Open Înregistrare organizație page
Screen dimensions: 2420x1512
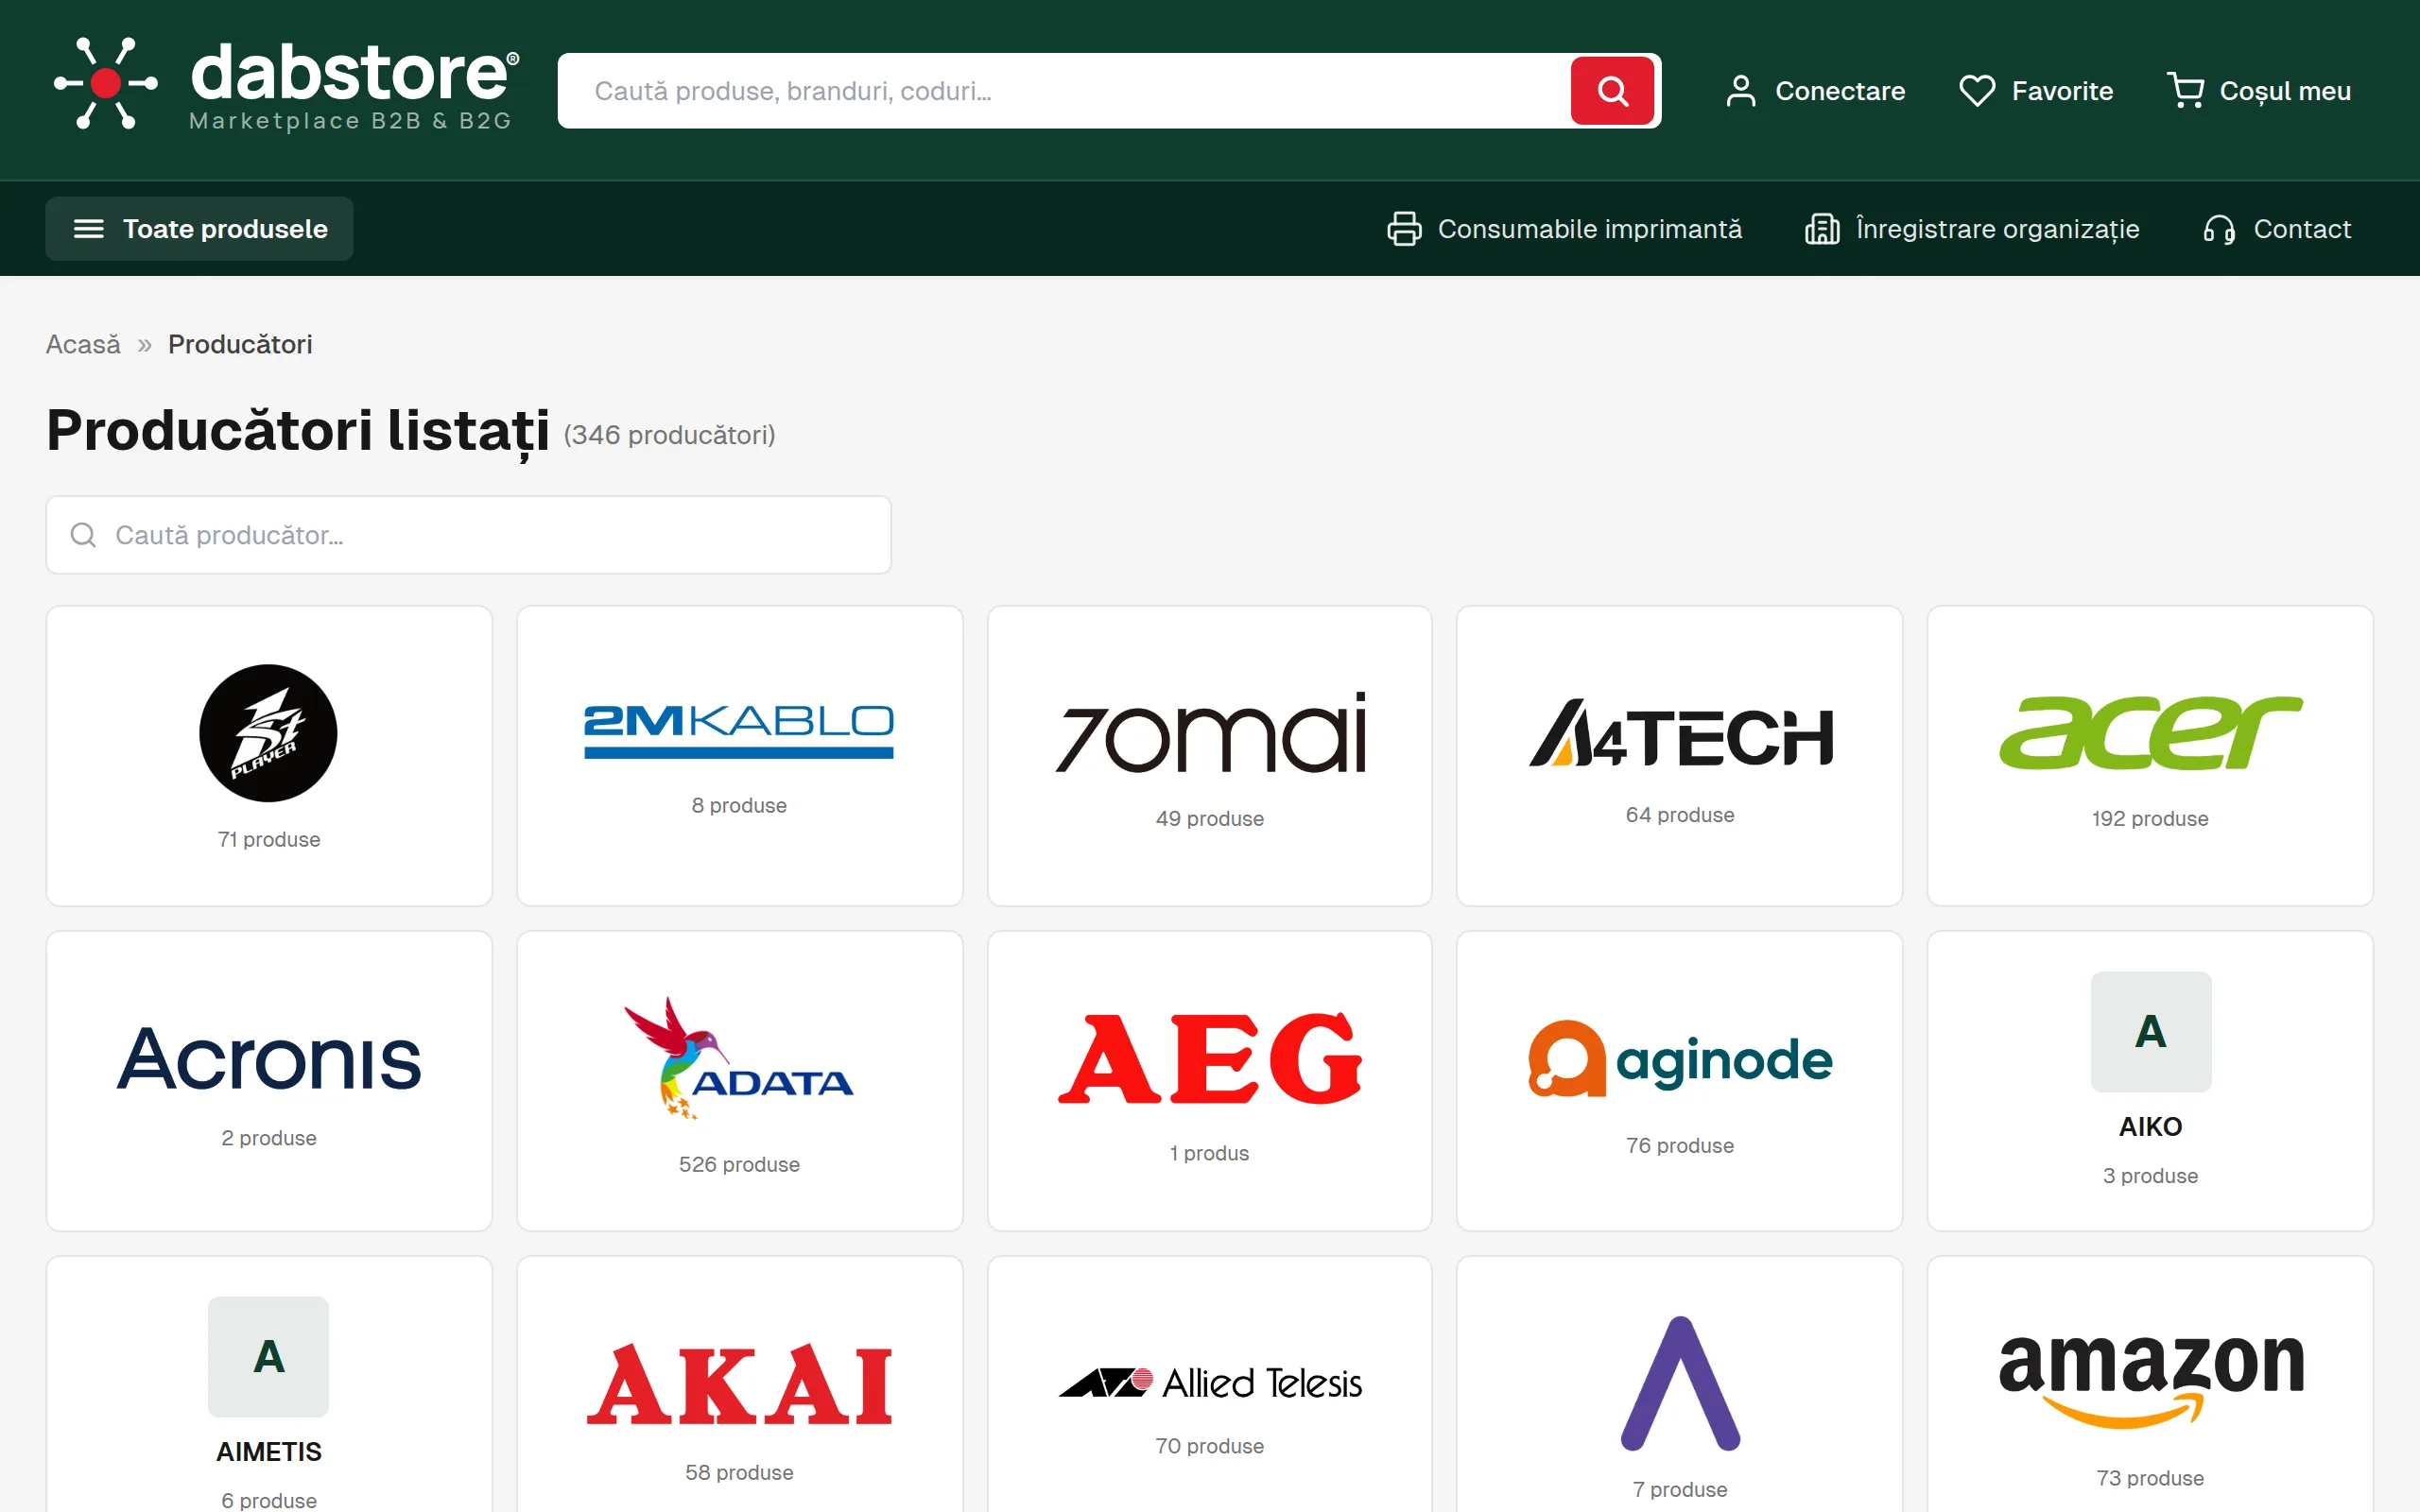click(x=1972, y=229)
